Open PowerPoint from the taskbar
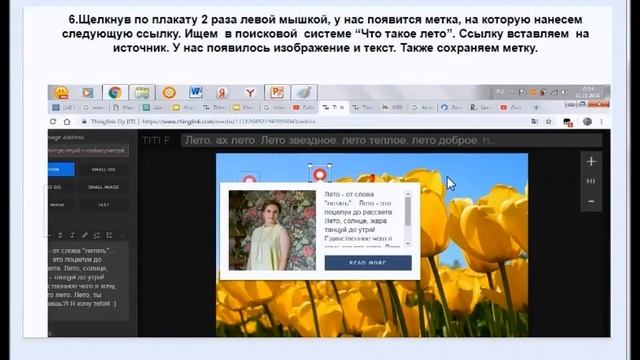Viewport: 640px width, 360px height. pyautogui.click(x=277, y=93)
